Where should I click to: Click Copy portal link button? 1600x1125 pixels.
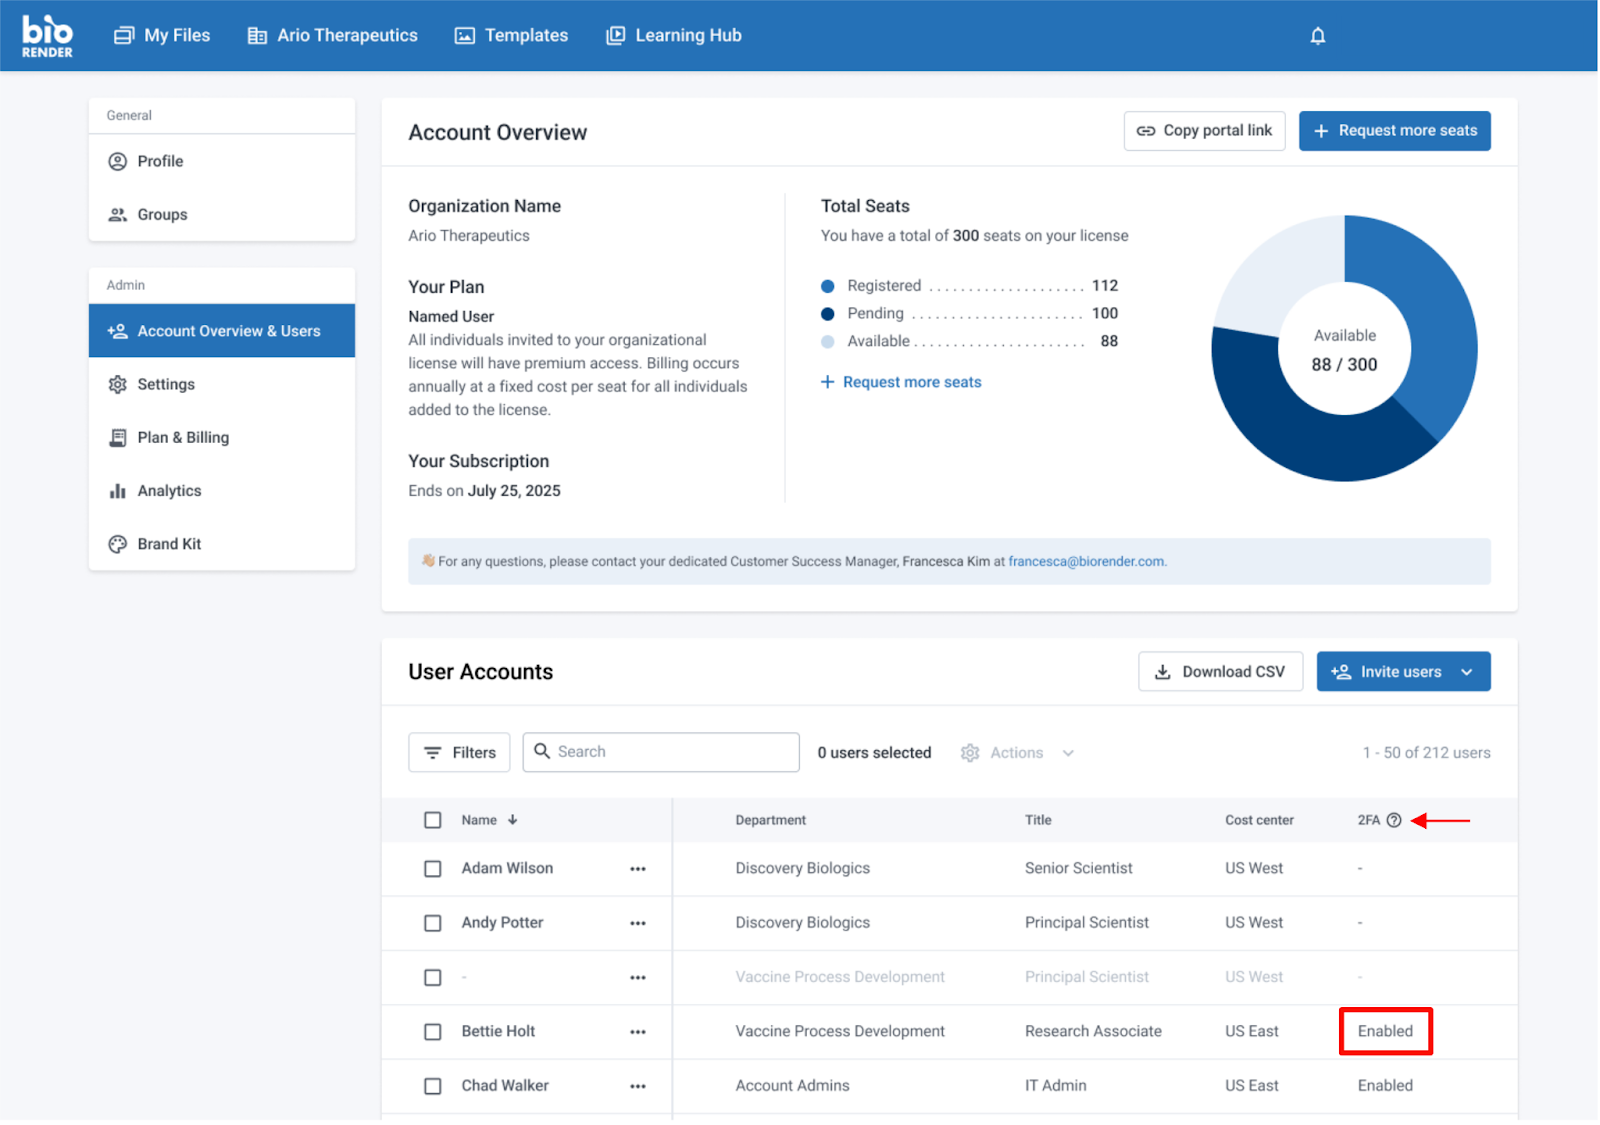click(x=1204, y=131)
